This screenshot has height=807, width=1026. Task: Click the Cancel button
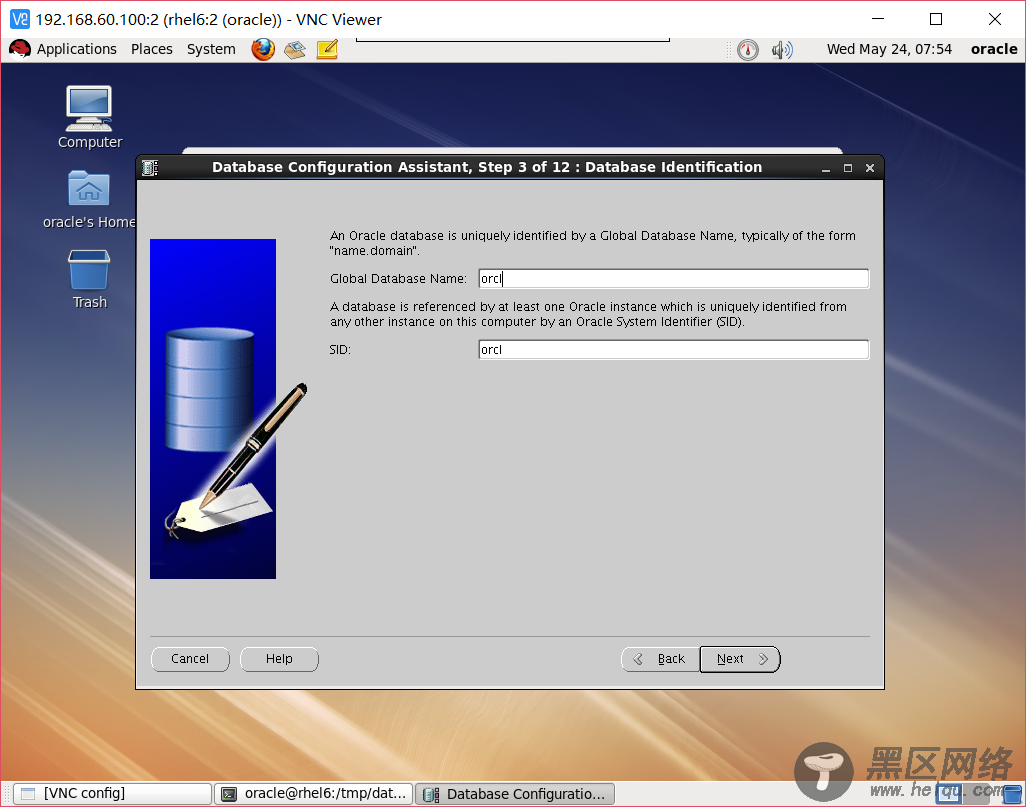(x=190, y=659)
